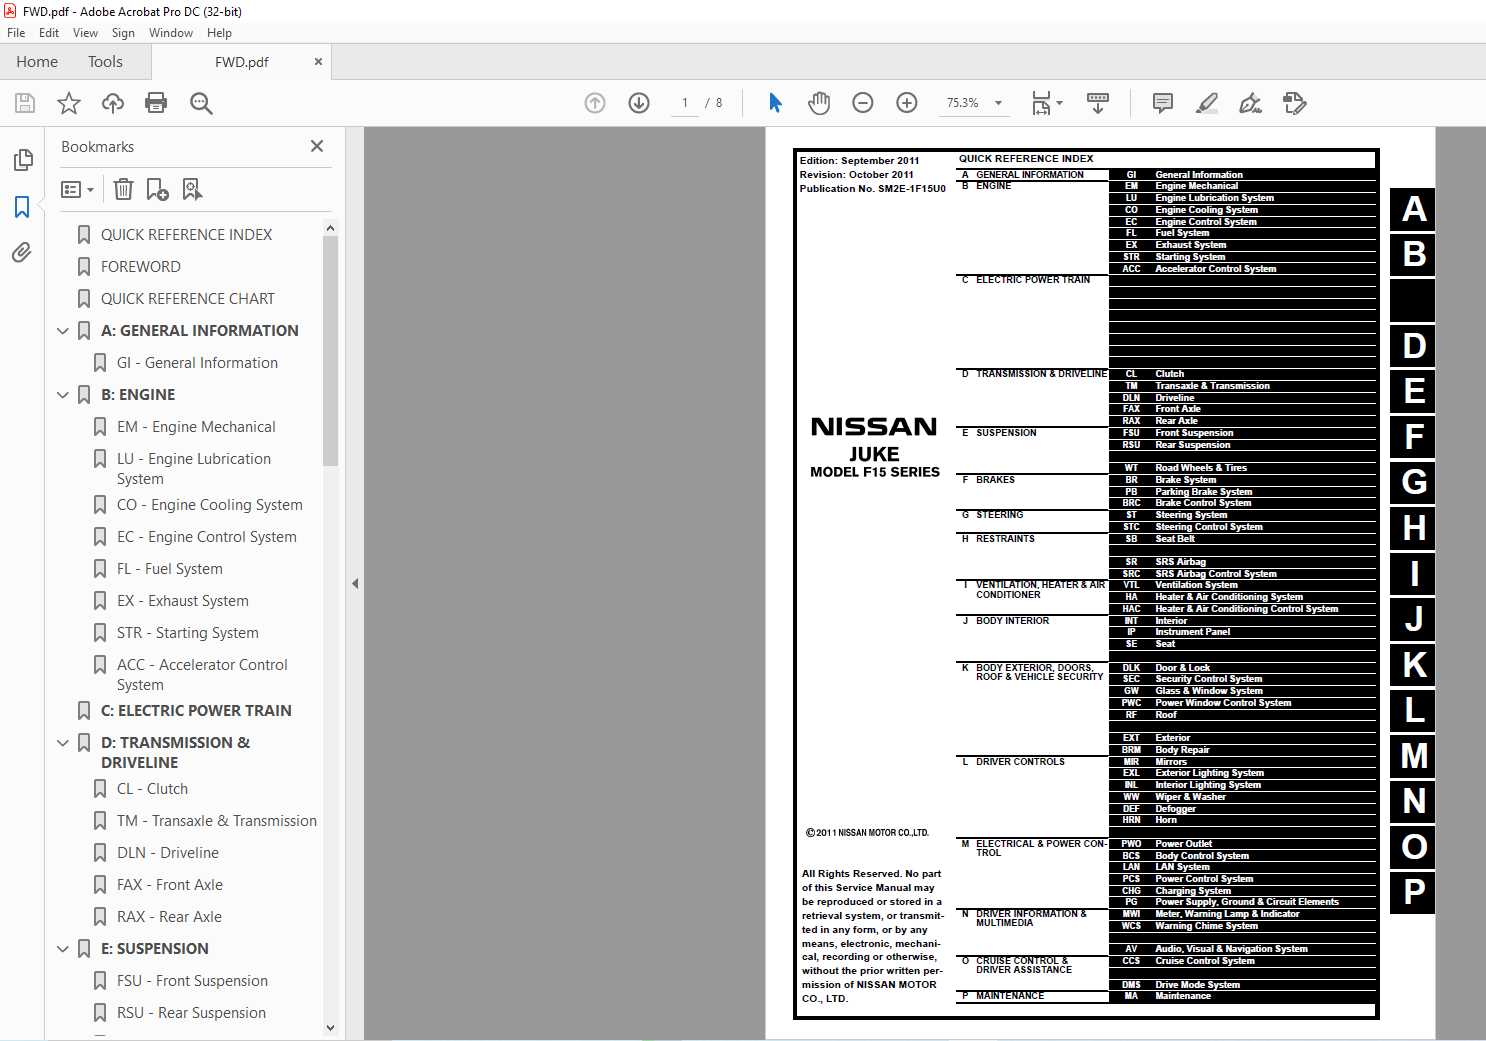Zoom out with minus button
Image resolution: width=1486 pixels, height=1041 pixels.
863,103
